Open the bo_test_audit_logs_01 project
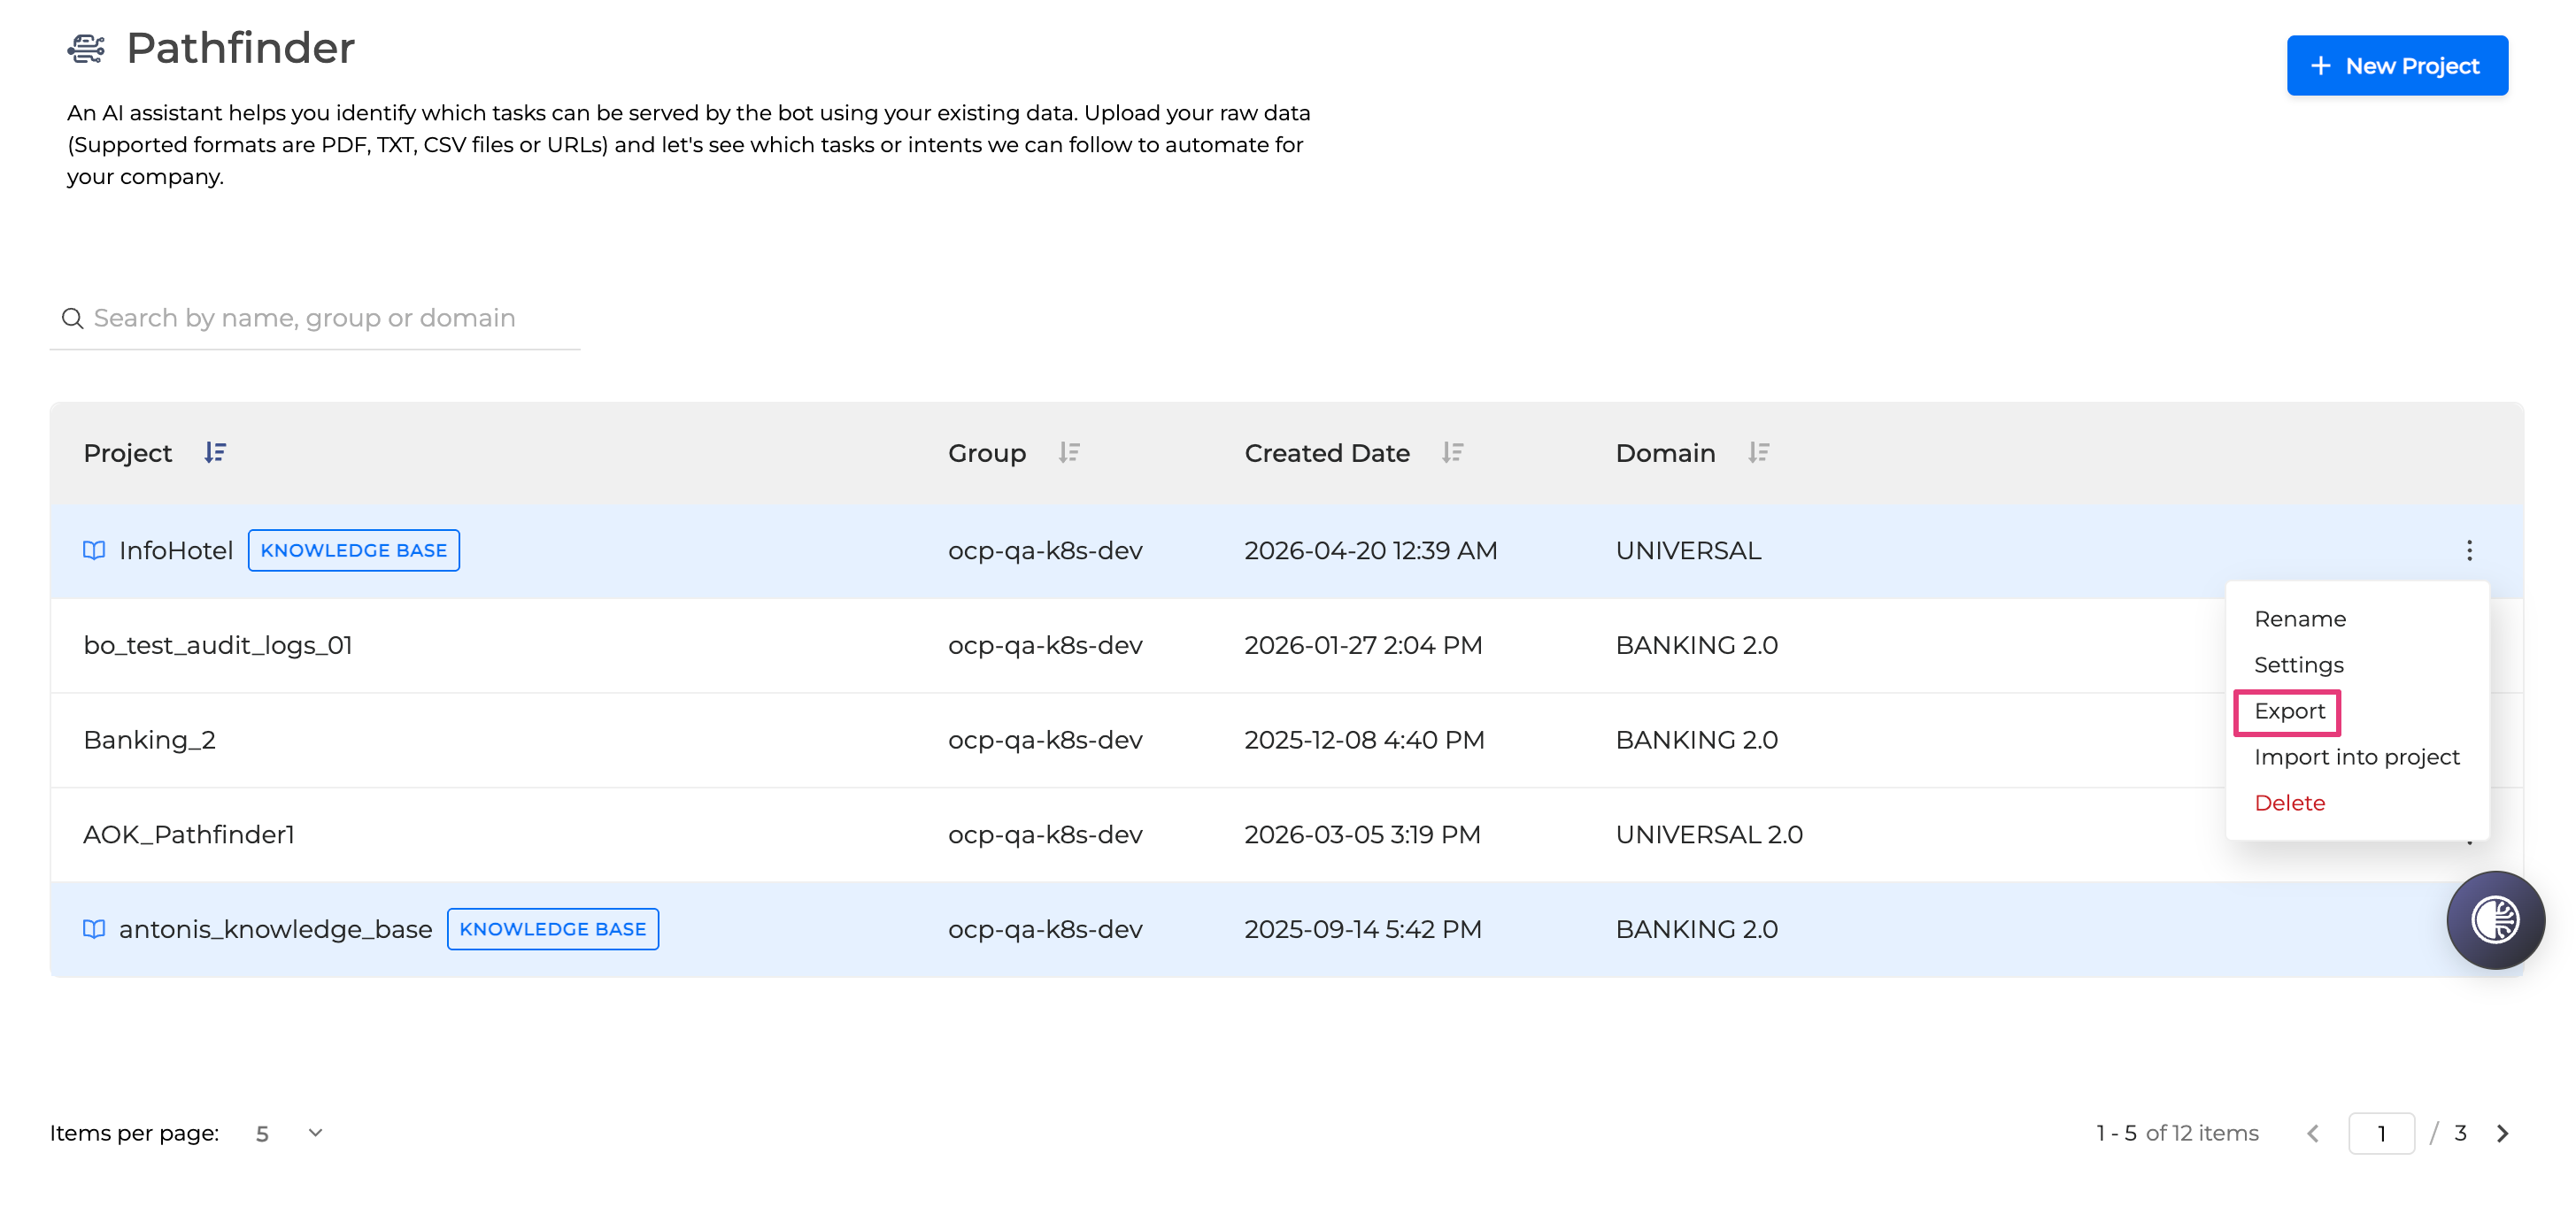Viewport: 2576px width, 1207px height. pos(218,645)
